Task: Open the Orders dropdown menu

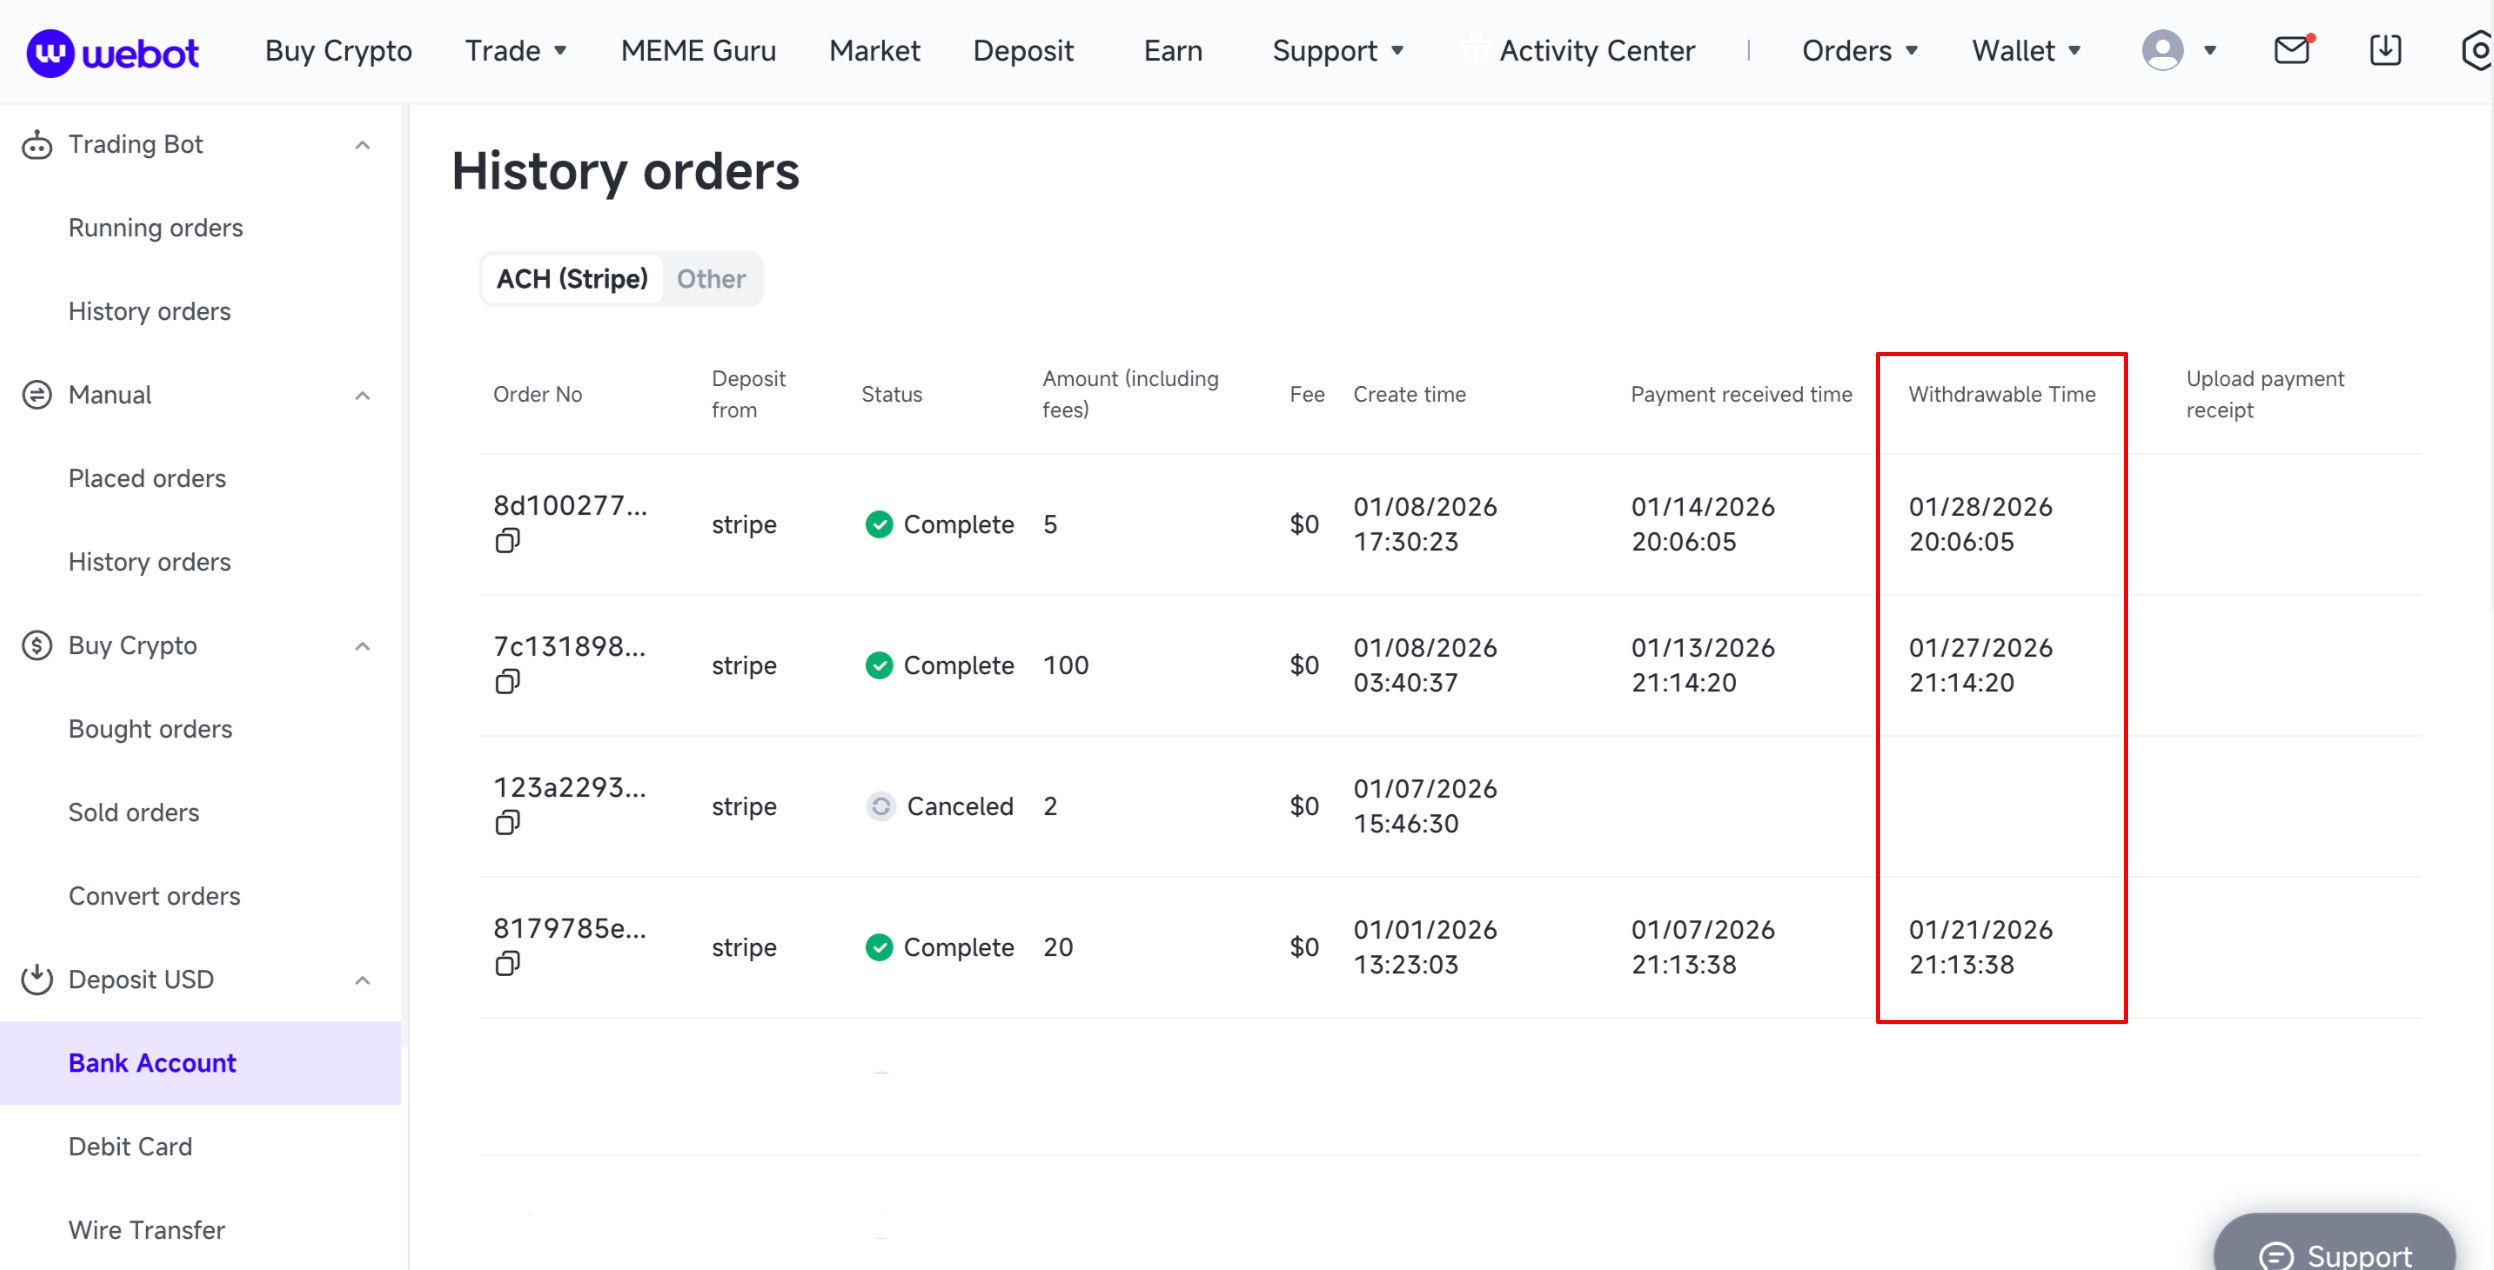Action: (1859, 51)
